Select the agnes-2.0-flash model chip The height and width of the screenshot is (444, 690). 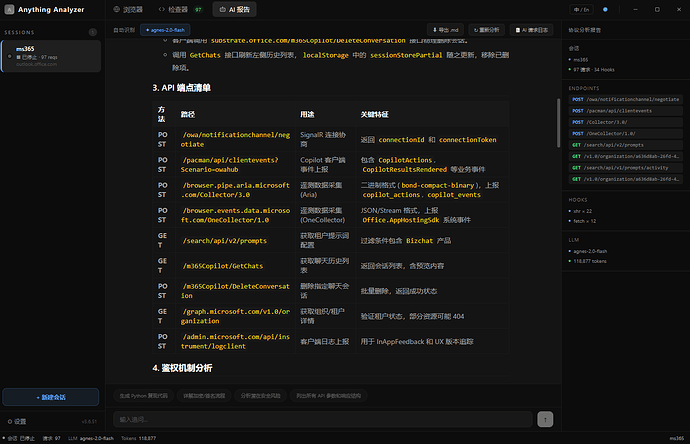pos(165,30)
